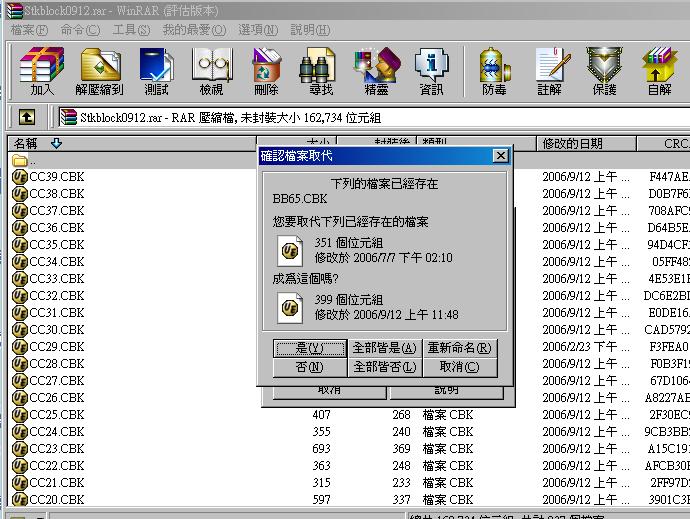This screenshot has height=519, width=690.
Task: Click the 否(N) button
Action: [x=310, y=367]
